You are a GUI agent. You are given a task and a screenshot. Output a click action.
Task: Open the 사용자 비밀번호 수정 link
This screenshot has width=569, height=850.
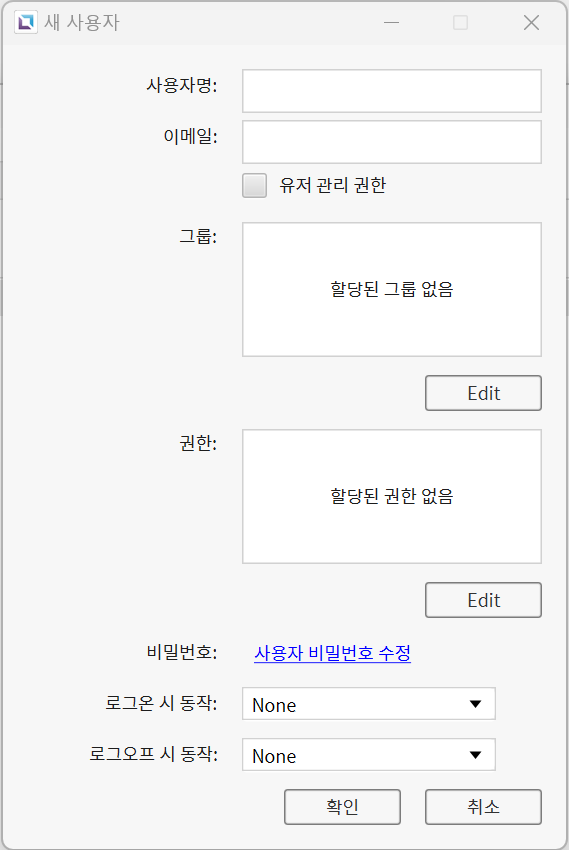(x=332, y=653)
